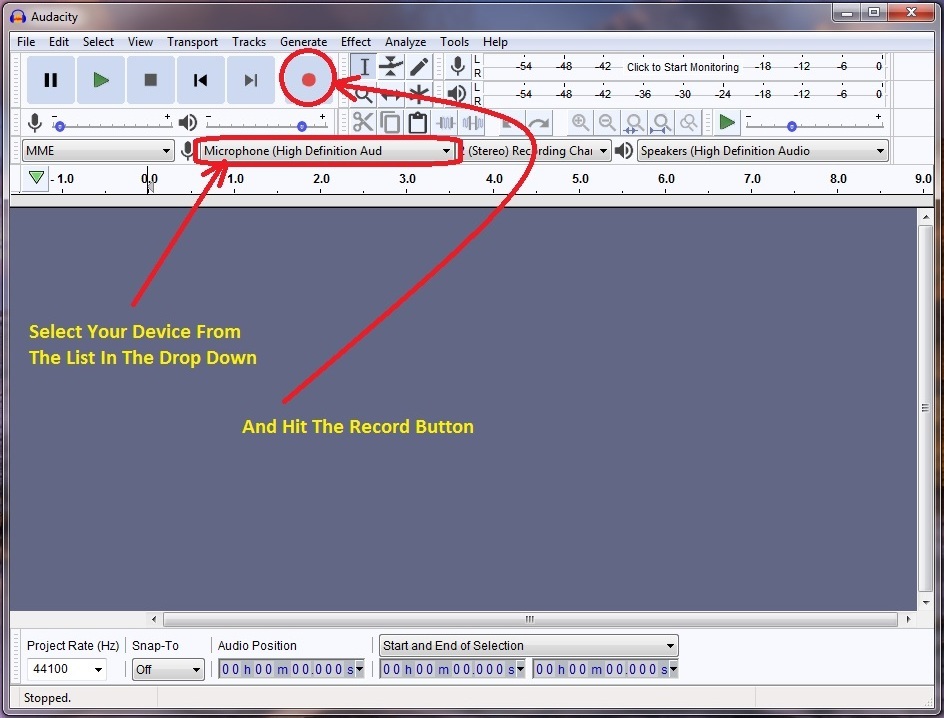Click the vertical scrollbar up arrow
Image resolution: width=944 pixels, height=718 pixels.
tap(925, 217)
